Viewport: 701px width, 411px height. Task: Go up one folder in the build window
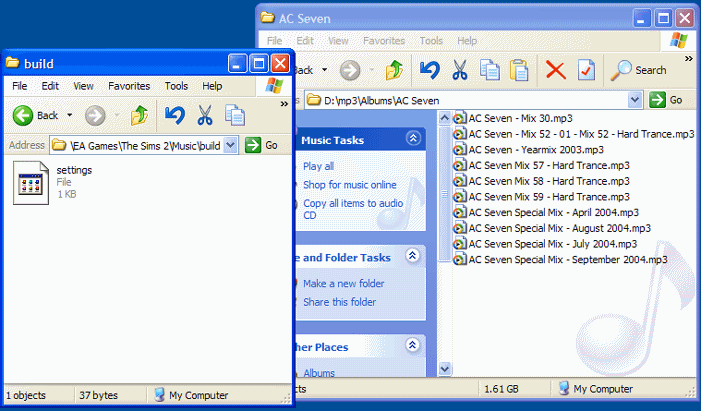[139, 115]
